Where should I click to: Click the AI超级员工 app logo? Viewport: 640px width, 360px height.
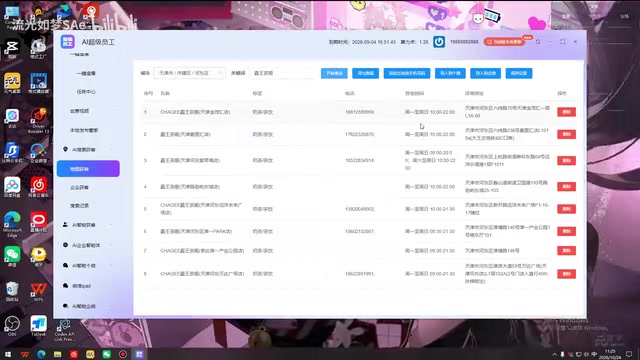pyautogui.click(x=68, y=42)
